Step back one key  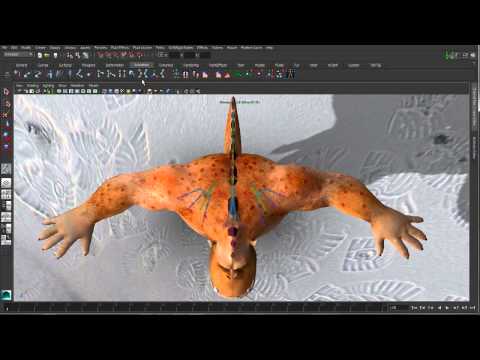pos(423,308)
